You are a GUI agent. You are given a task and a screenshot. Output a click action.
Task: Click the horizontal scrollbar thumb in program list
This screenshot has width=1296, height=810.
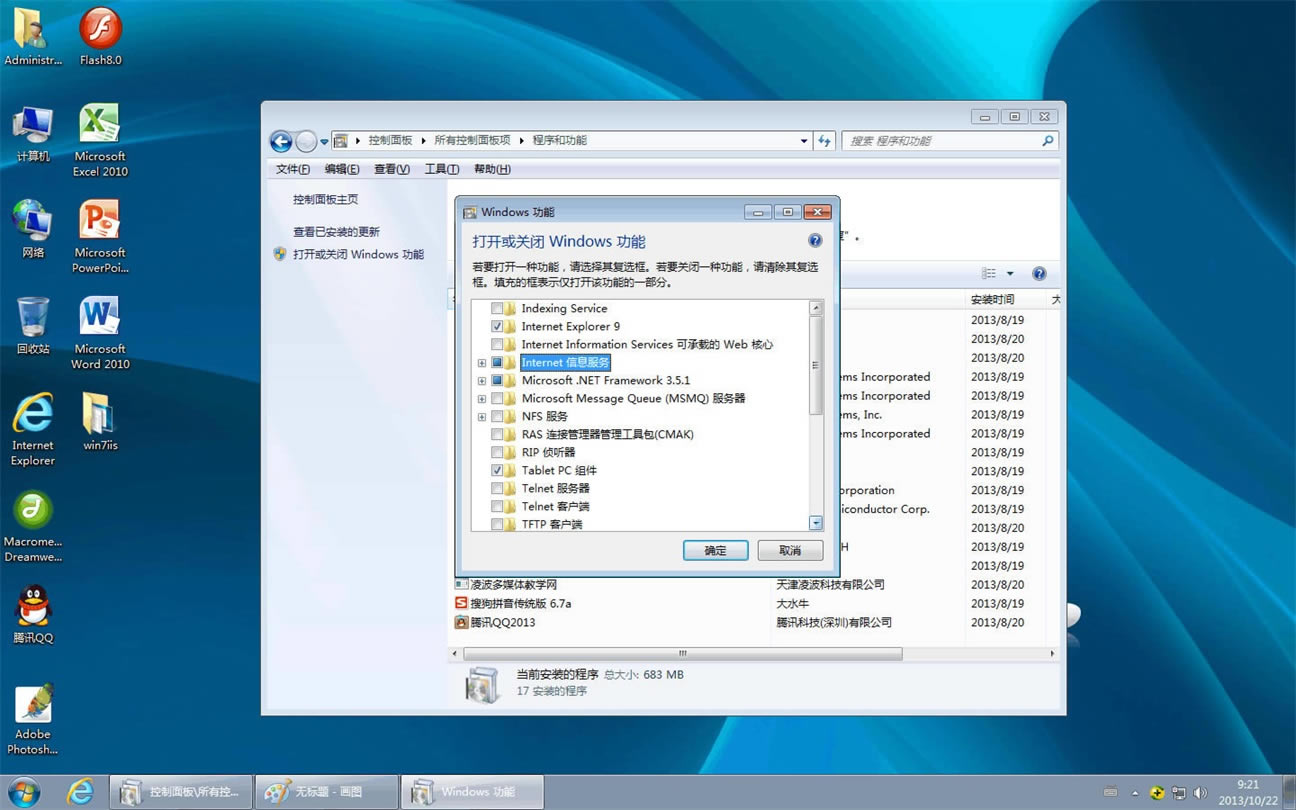point(683,653)
